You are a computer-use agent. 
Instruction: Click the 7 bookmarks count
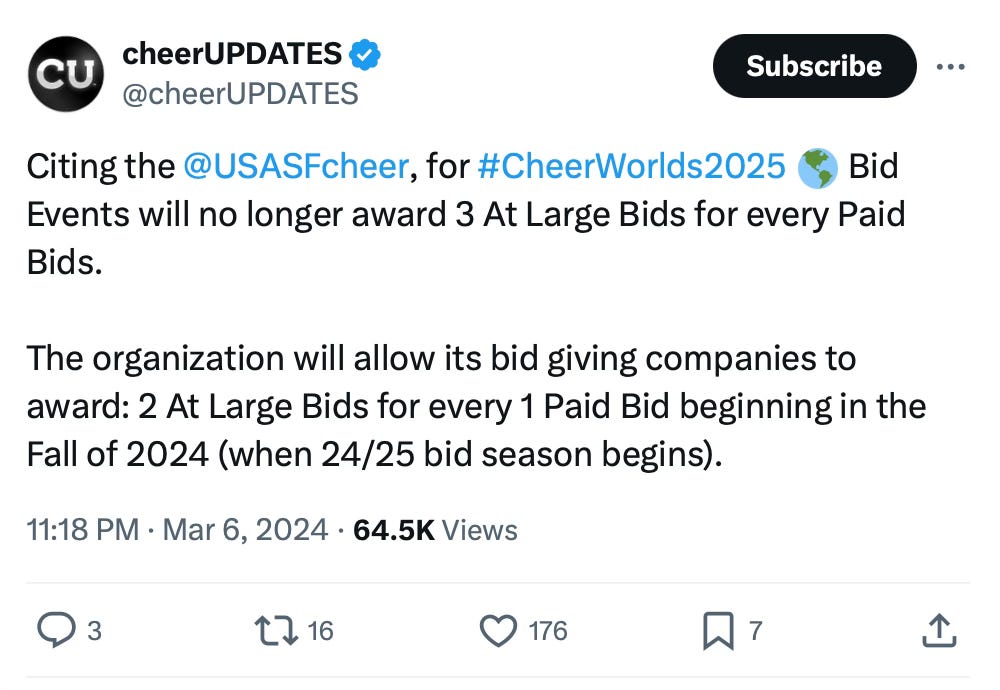pos(755,631)
